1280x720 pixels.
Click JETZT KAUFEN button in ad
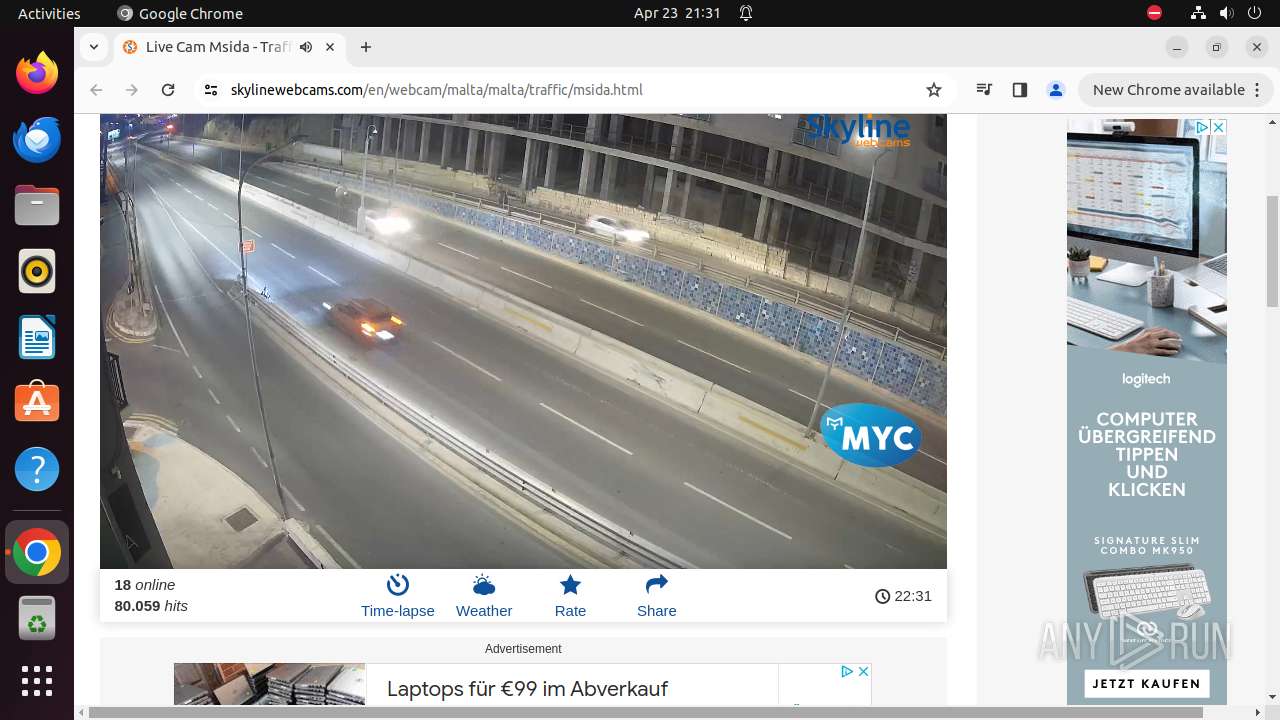click(1146, 684)
